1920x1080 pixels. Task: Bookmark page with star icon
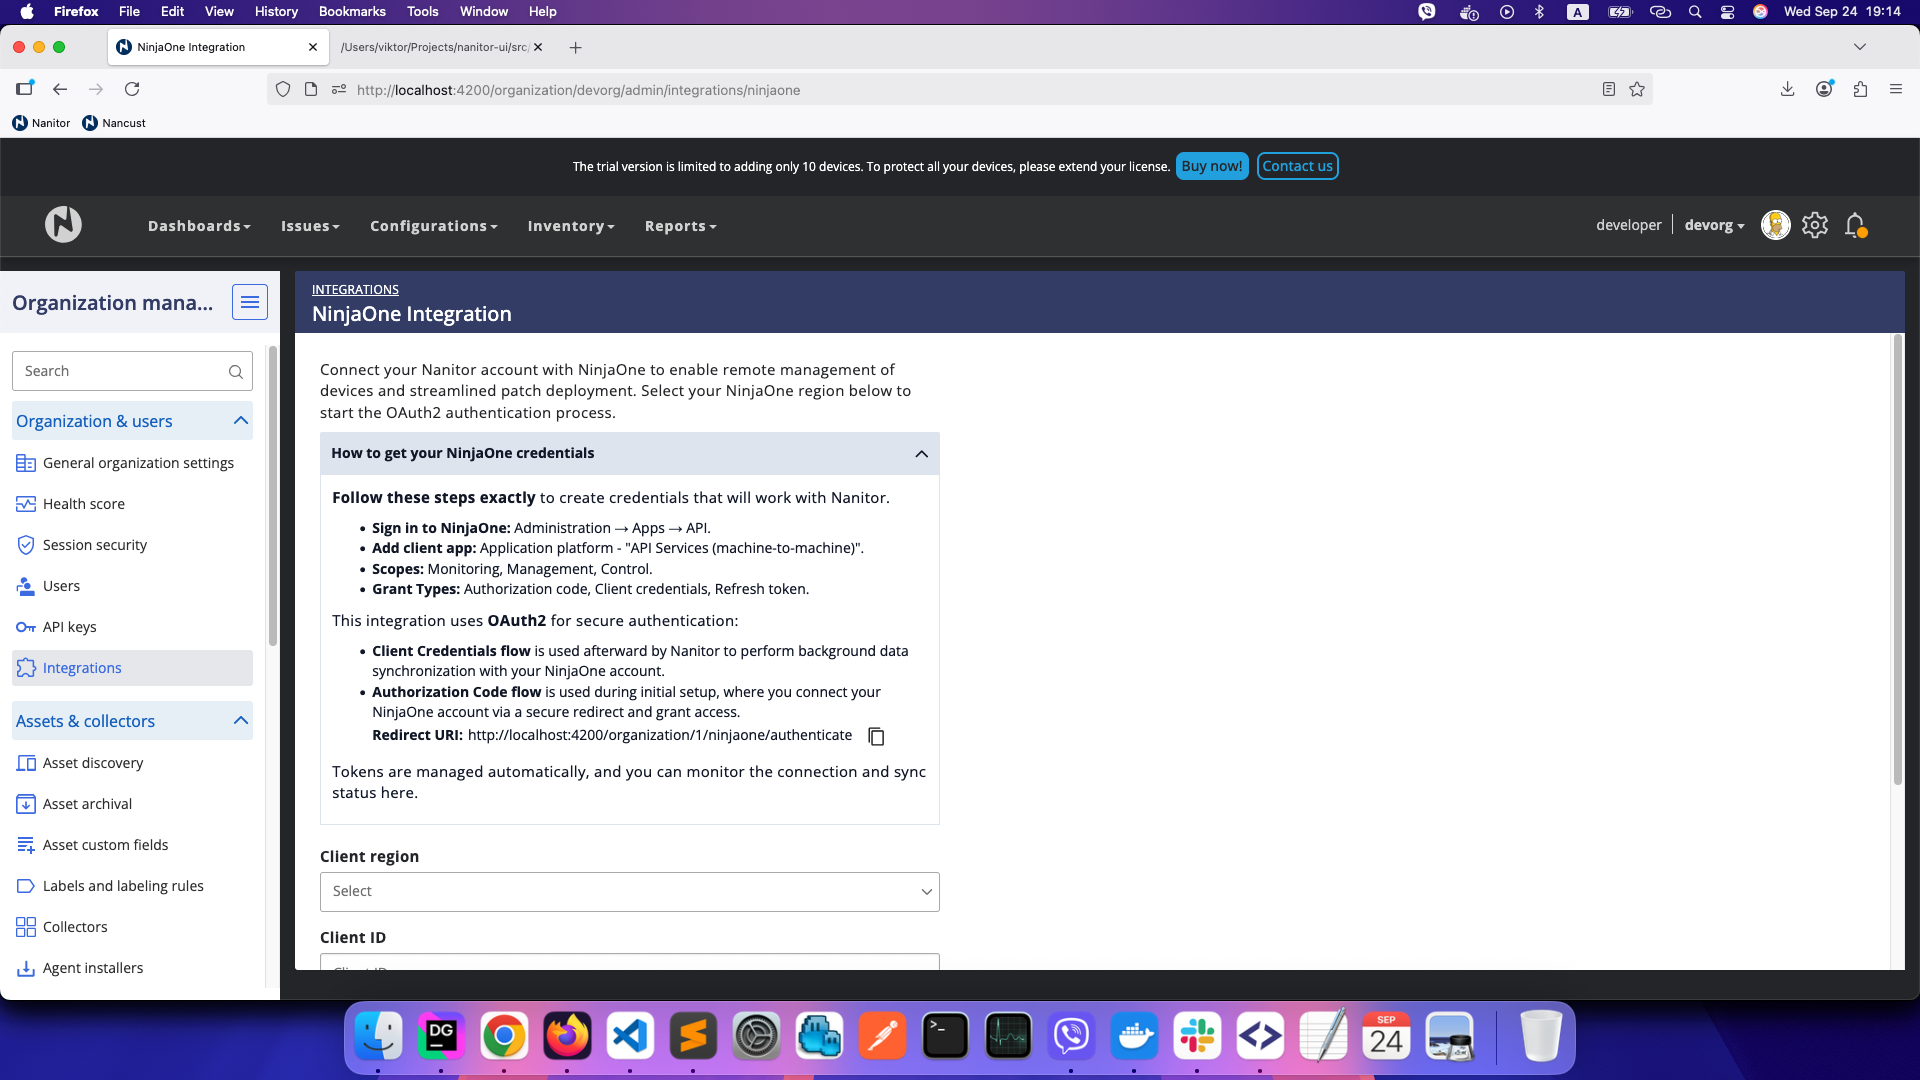pyautogui.click(x=1637, y=90)
